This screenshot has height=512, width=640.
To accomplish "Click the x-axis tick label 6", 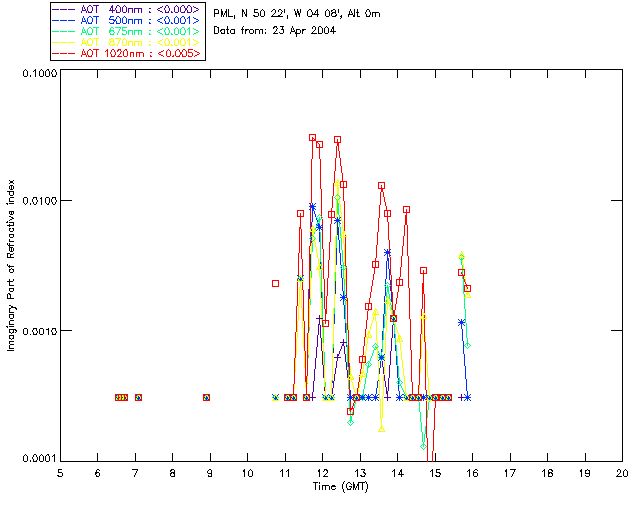I will pos(97,473).
